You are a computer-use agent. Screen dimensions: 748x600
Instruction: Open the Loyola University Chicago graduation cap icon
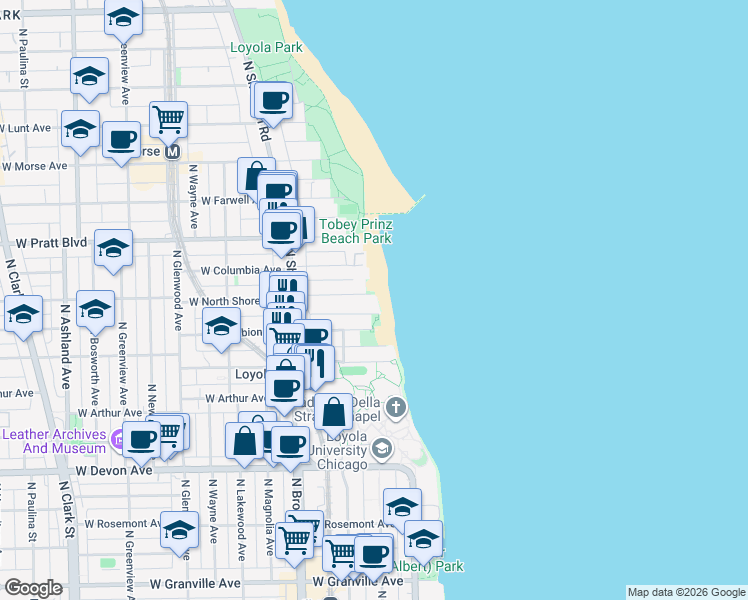point(382,448)
